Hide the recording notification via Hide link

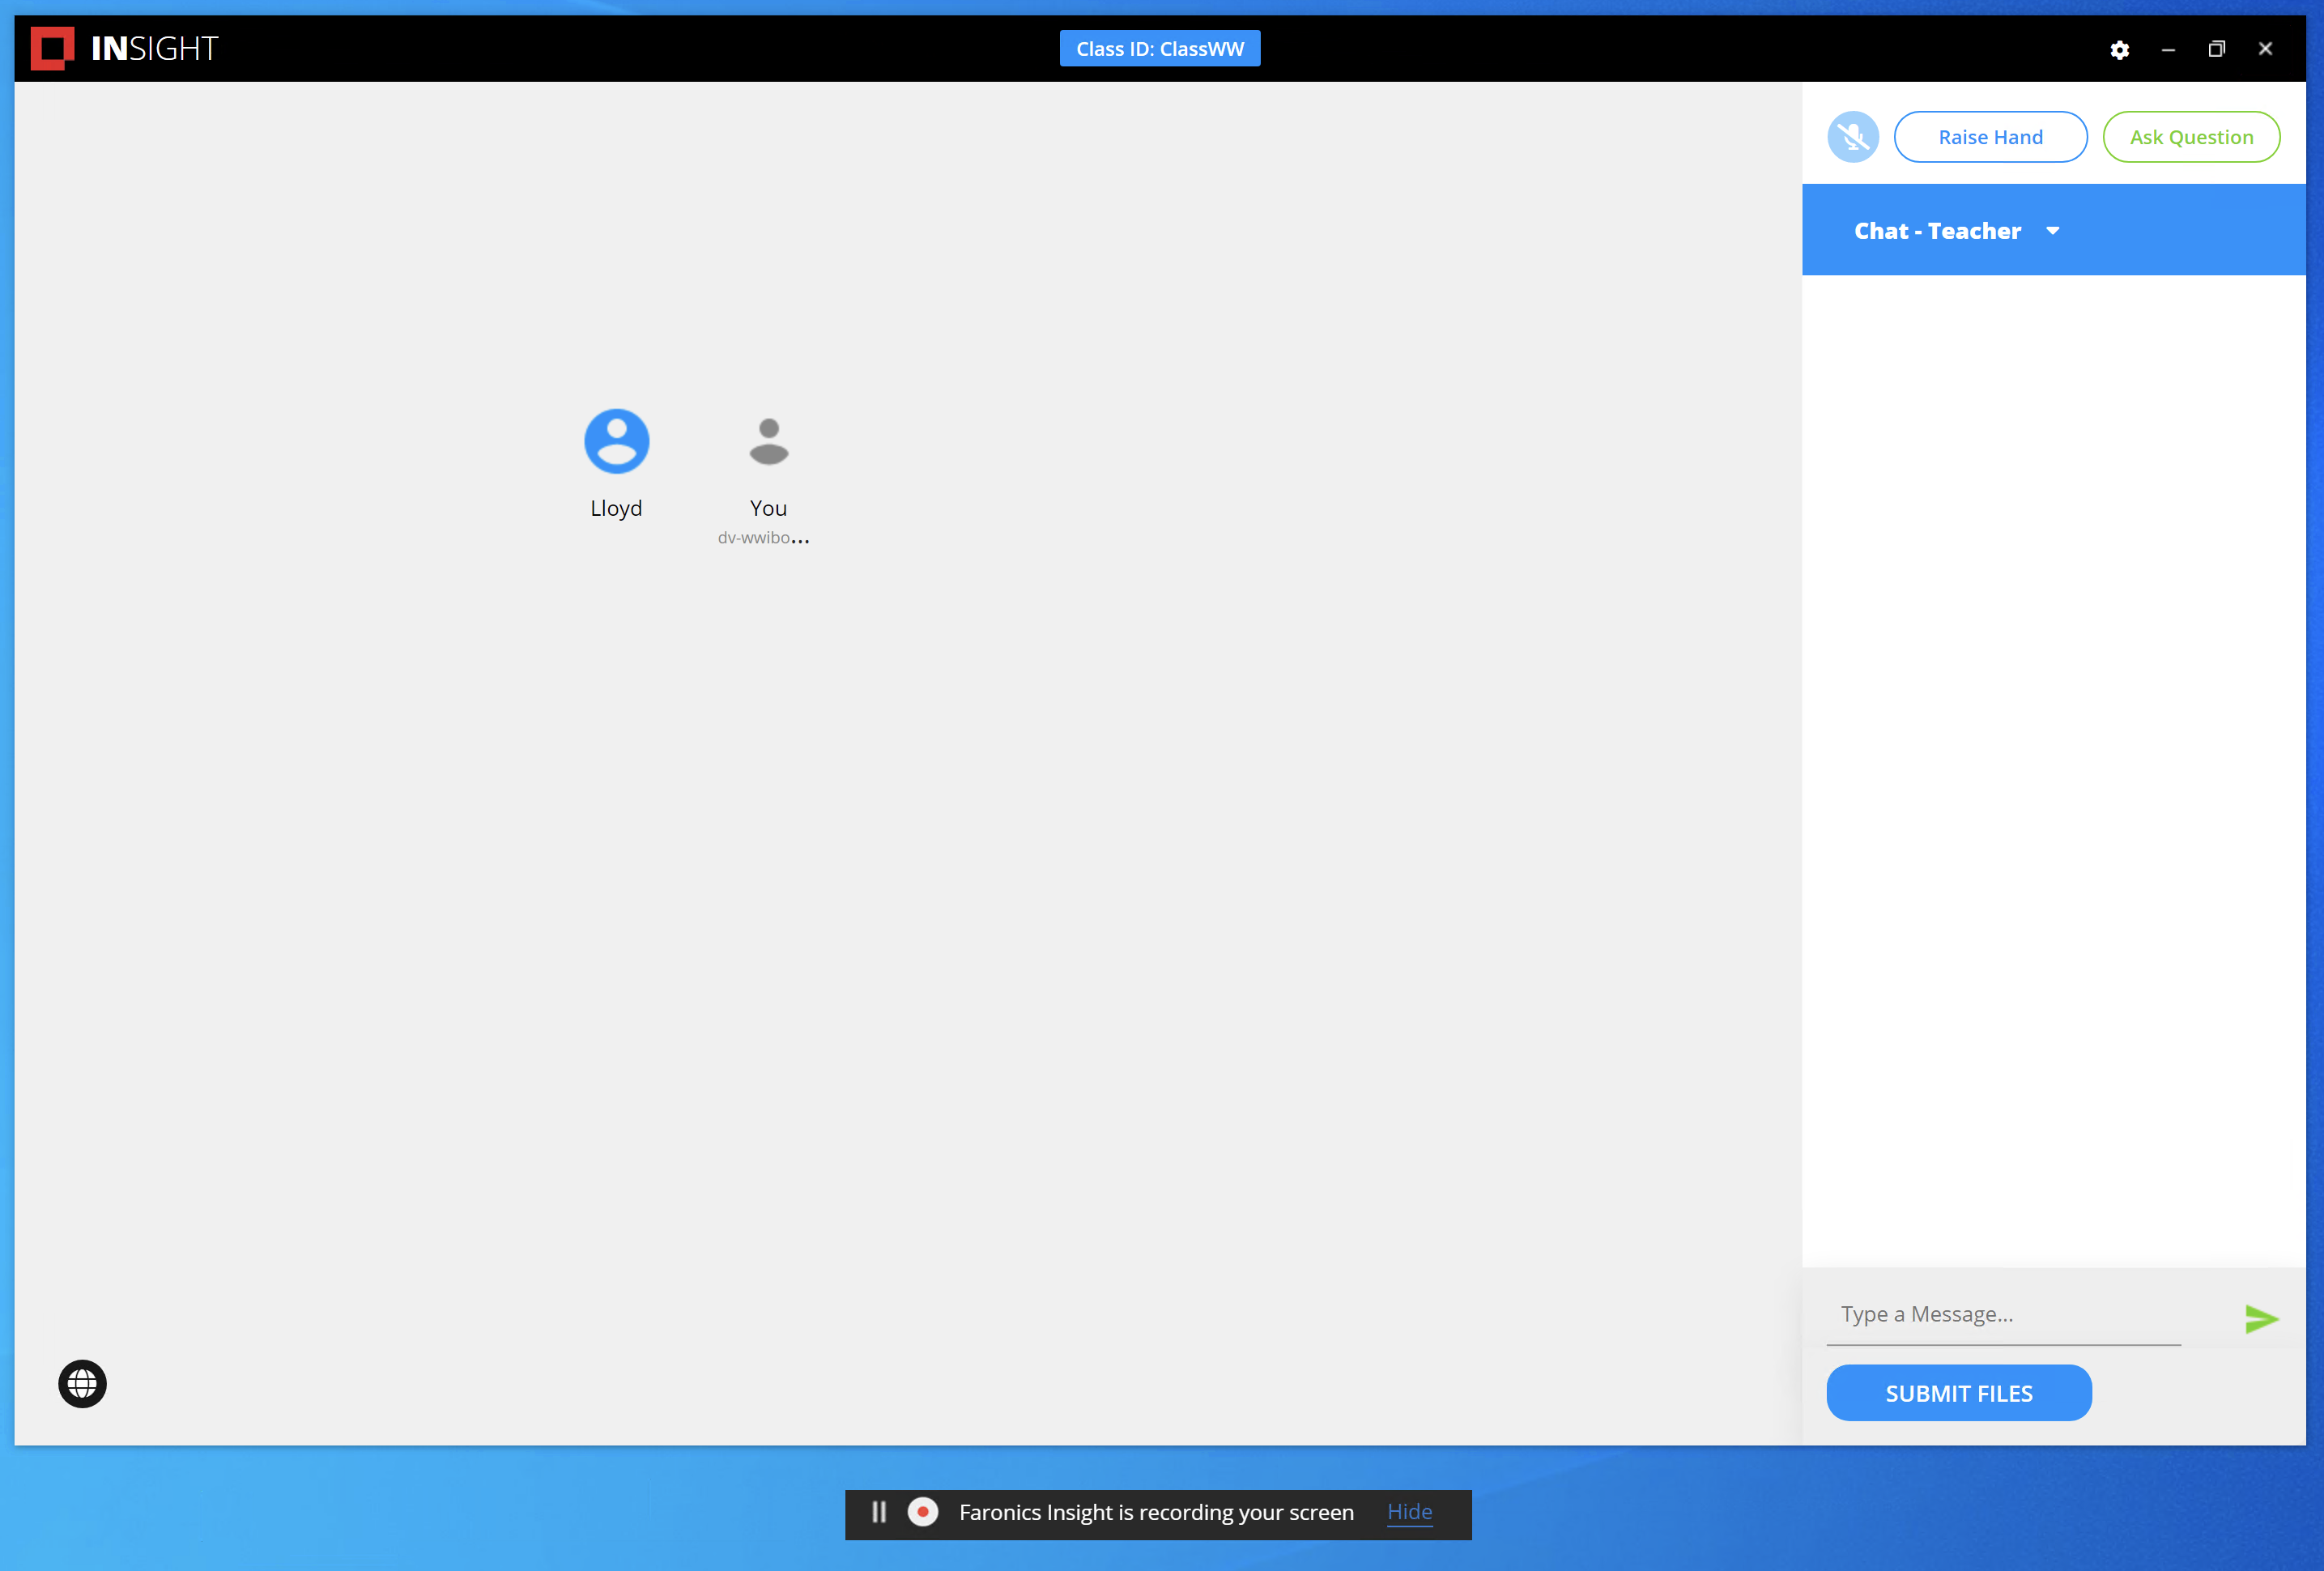click(1408, 1512)
